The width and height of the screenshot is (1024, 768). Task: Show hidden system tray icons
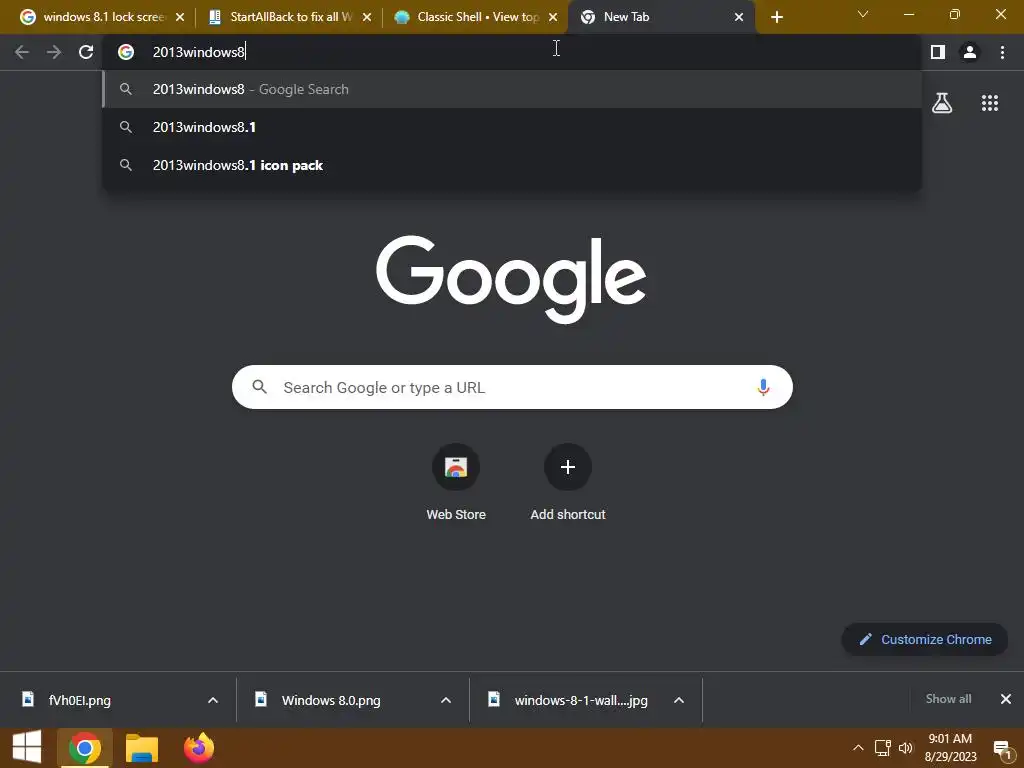[858, 748]
